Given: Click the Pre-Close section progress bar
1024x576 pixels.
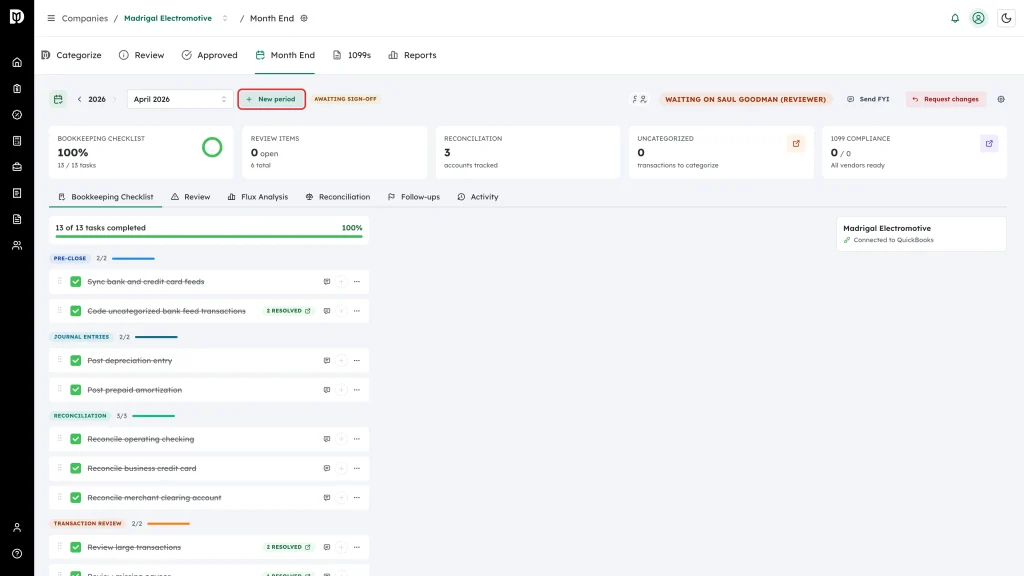Looking at the screenshot, I should (133, 259).
